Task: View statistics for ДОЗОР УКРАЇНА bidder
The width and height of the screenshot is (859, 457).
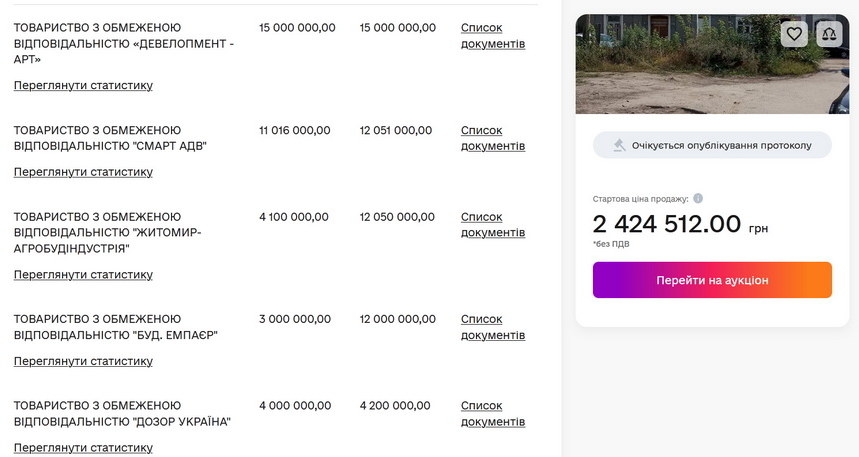Action: pyautogui.click(x=83, y=447)
